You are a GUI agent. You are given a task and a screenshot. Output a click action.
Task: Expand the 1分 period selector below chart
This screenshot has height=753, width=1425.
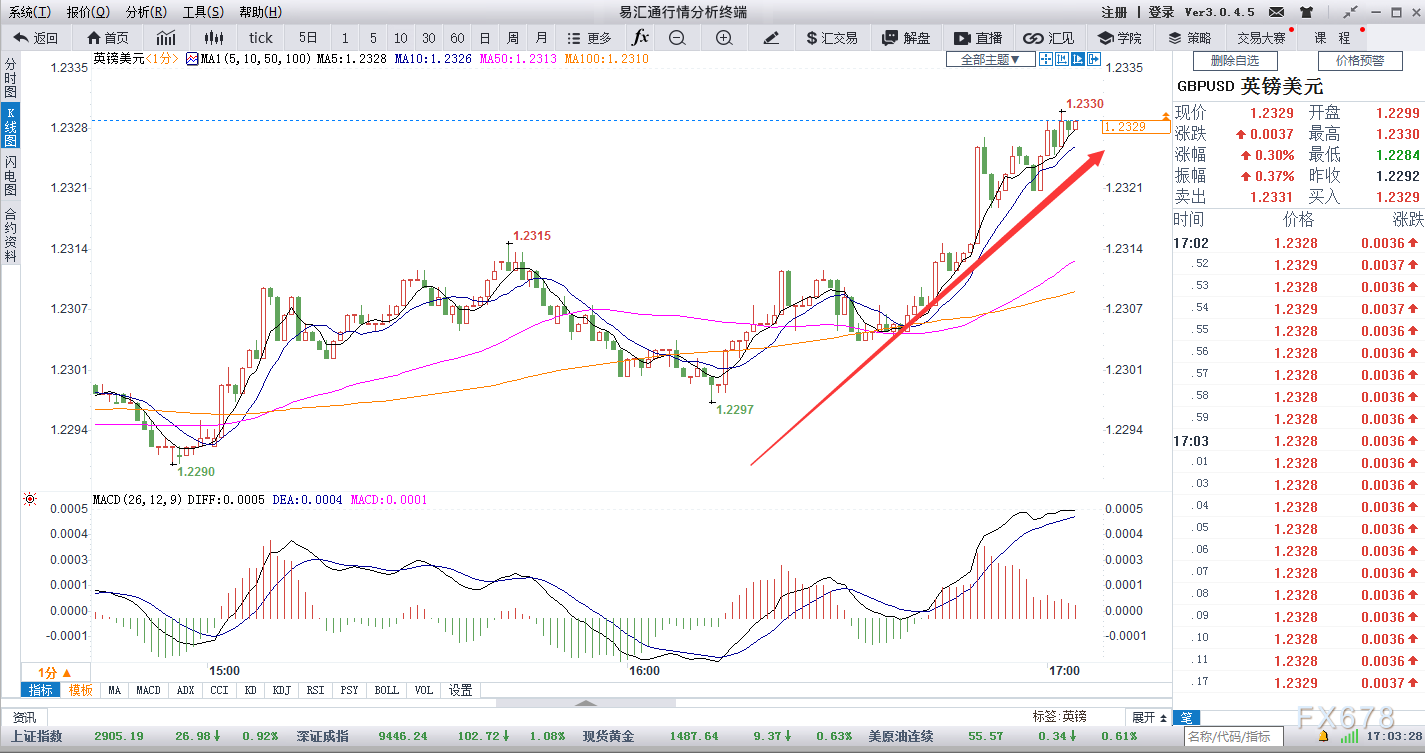(55, 672)
